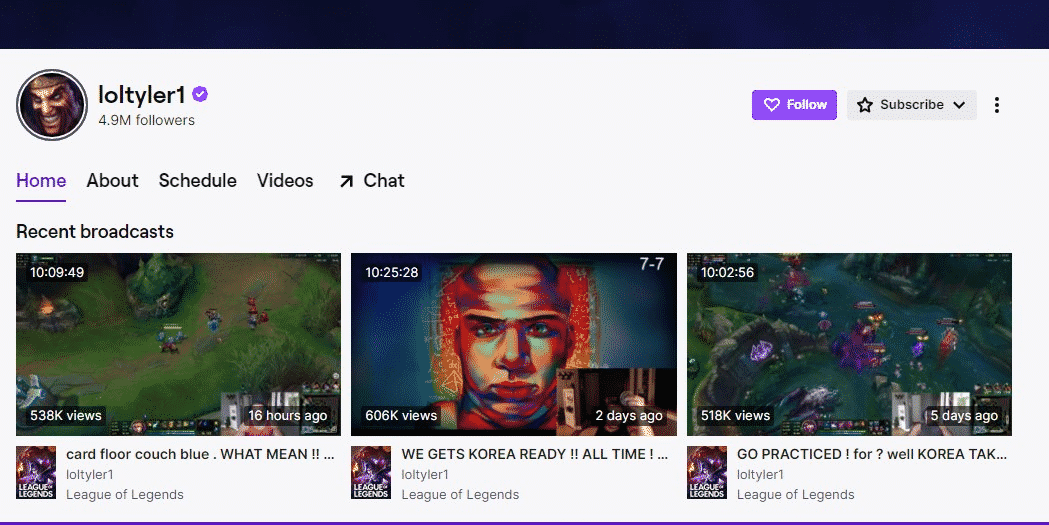Click loltyler1 name under 'card floor couch blue'
The height and width of the screenshot is (525, 1049).
point(90,474)
